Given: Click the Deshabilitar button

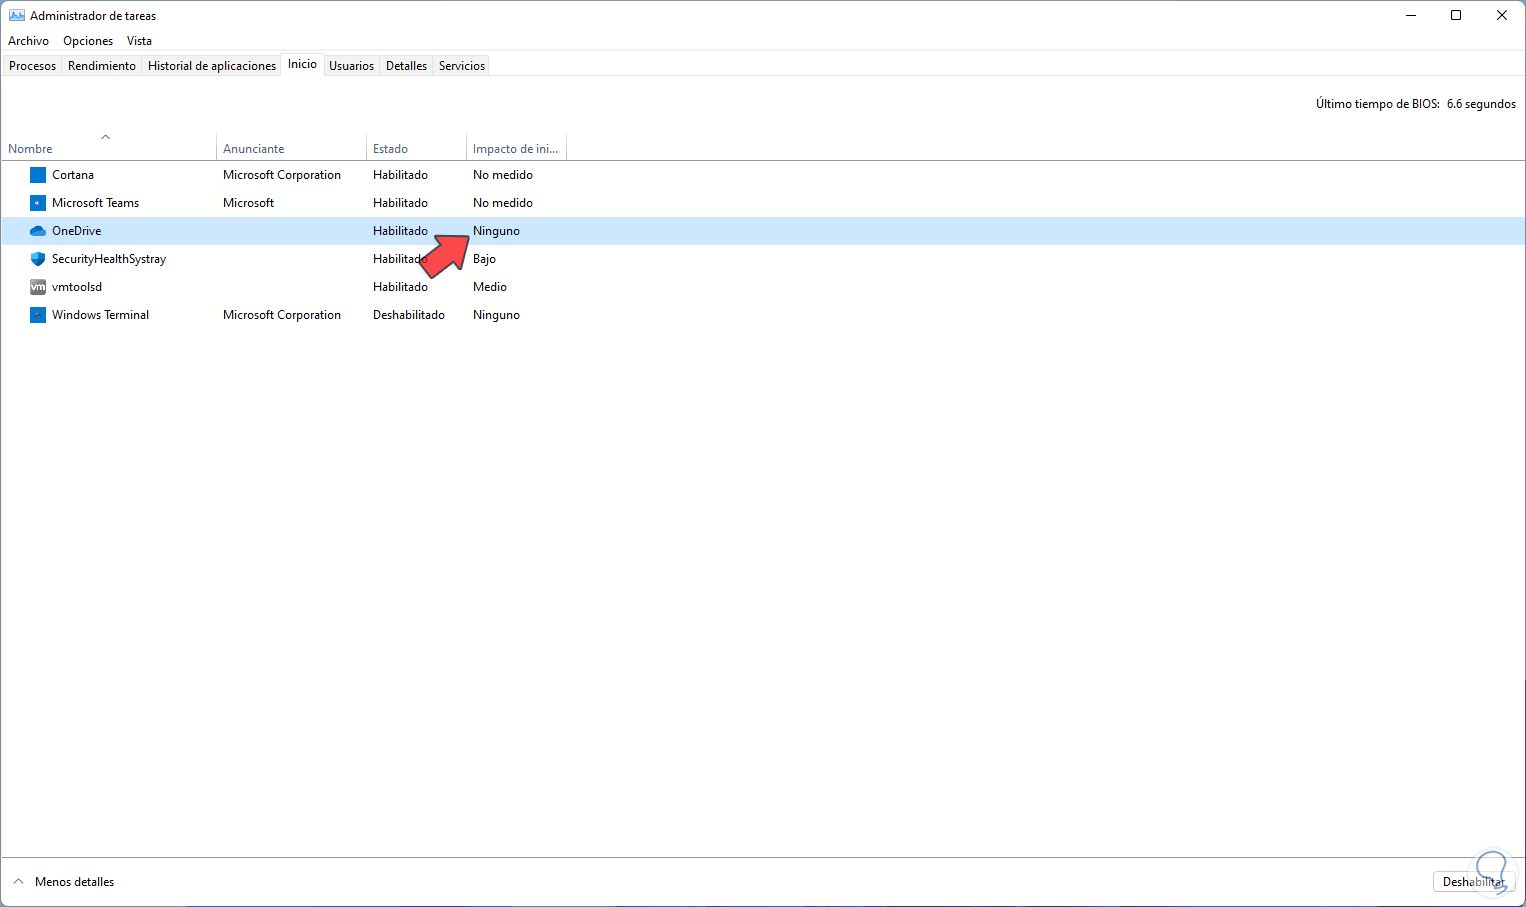Looking at the screenshot, I should (1474, 882).
